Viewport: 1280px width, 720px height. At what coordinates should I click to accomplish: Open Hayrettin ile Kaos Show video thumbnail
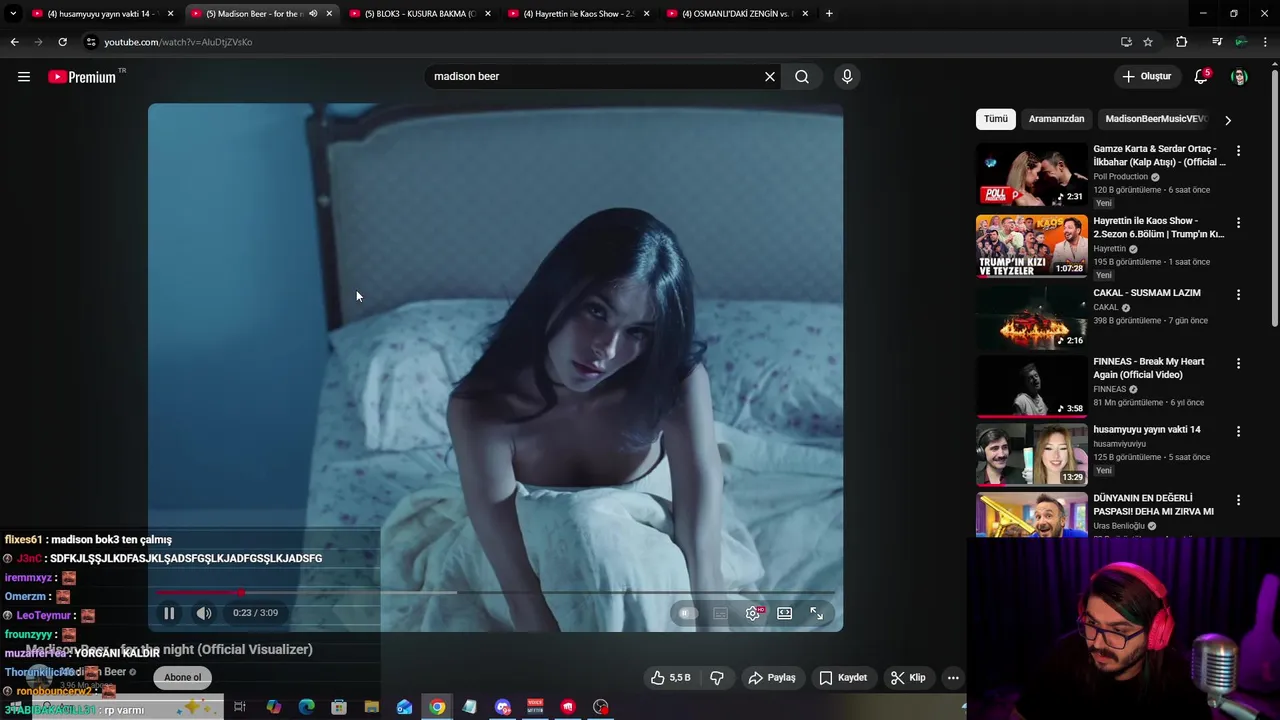point(1031,246)
